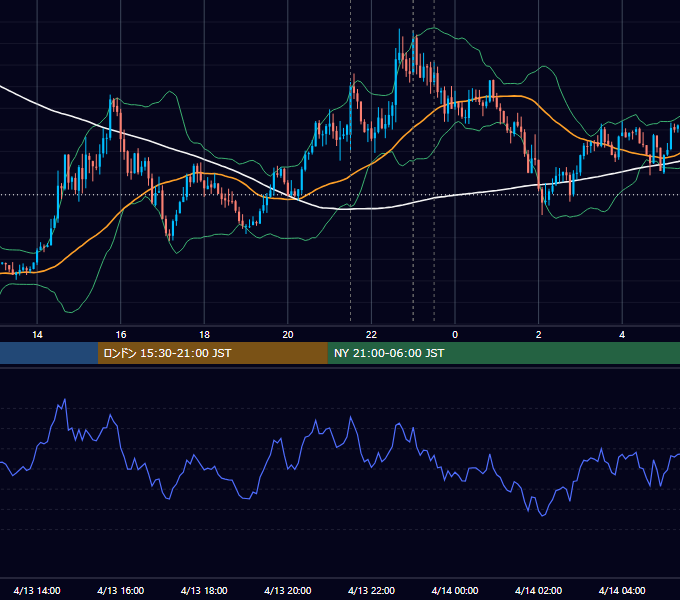This screenshot has width=680, height=600.
Task: Click the 4/13 16:00 time label
Action: click(x=121, y=590)
